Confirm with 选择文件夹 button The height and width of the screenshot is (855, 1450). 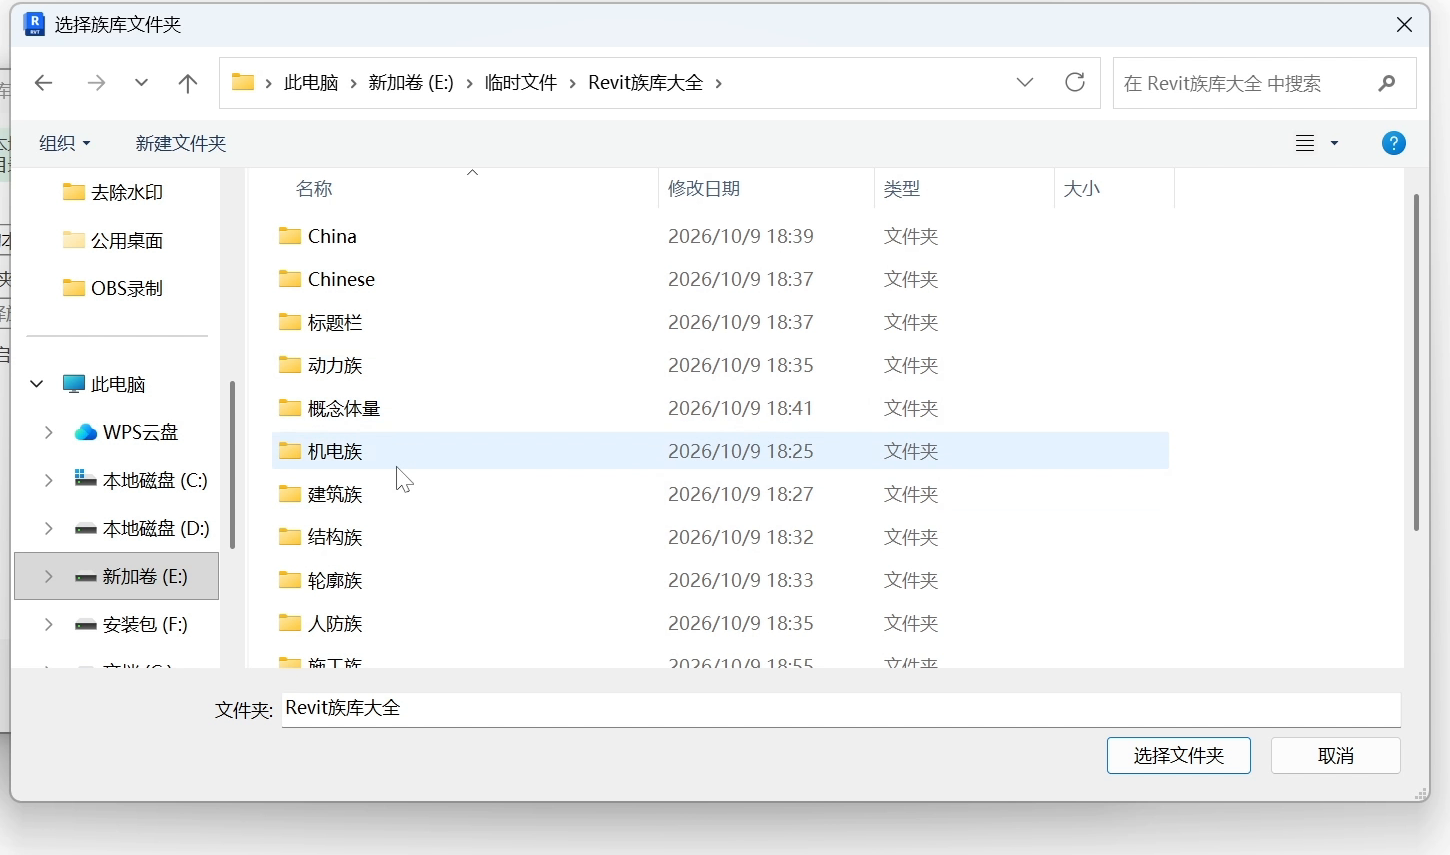[1179, 755]
